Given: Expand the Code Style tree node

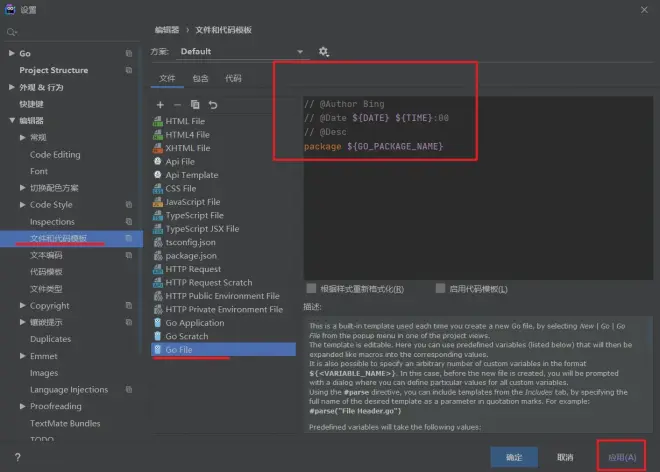Looking at the screenshot, I should 22,205.
